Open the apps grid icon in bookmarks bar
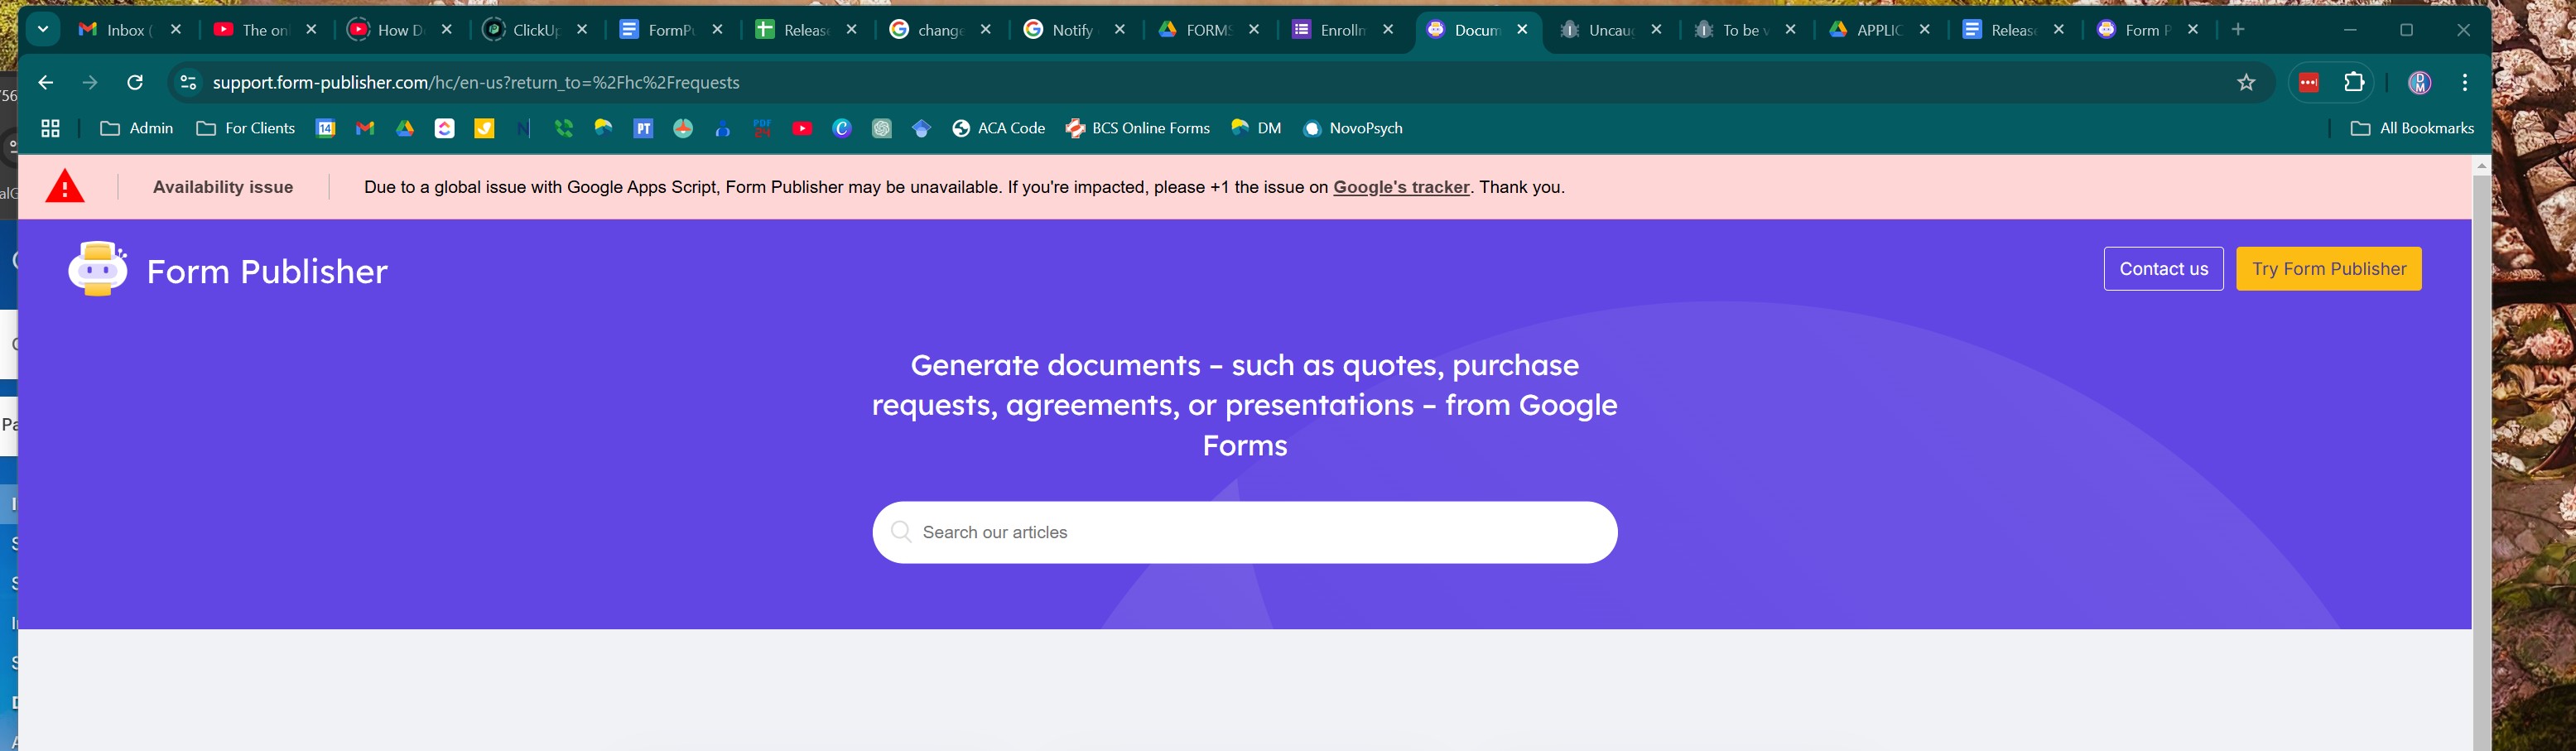This screenshot has width=2576, height=751. click(x=50, y=129)
